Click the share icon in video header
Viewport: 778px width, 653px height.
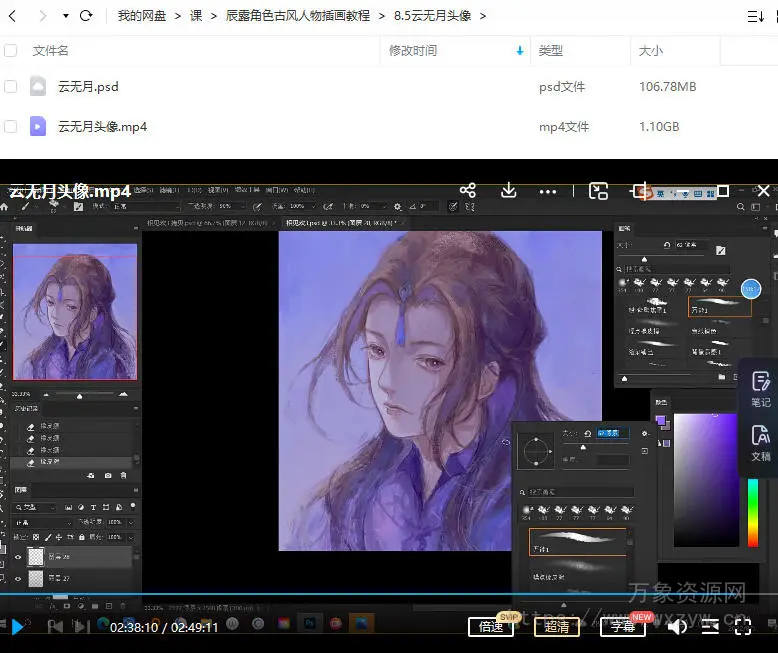[468, 190]
